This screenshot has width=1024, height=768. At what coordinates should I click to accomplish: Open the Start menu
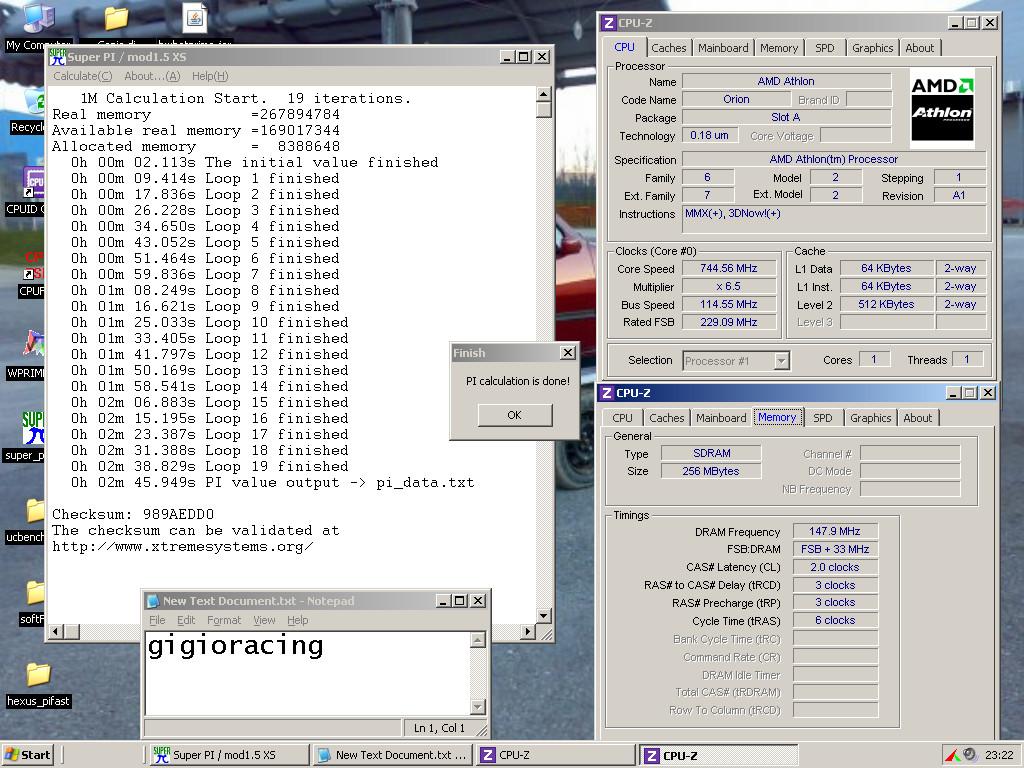coord(27,755)
